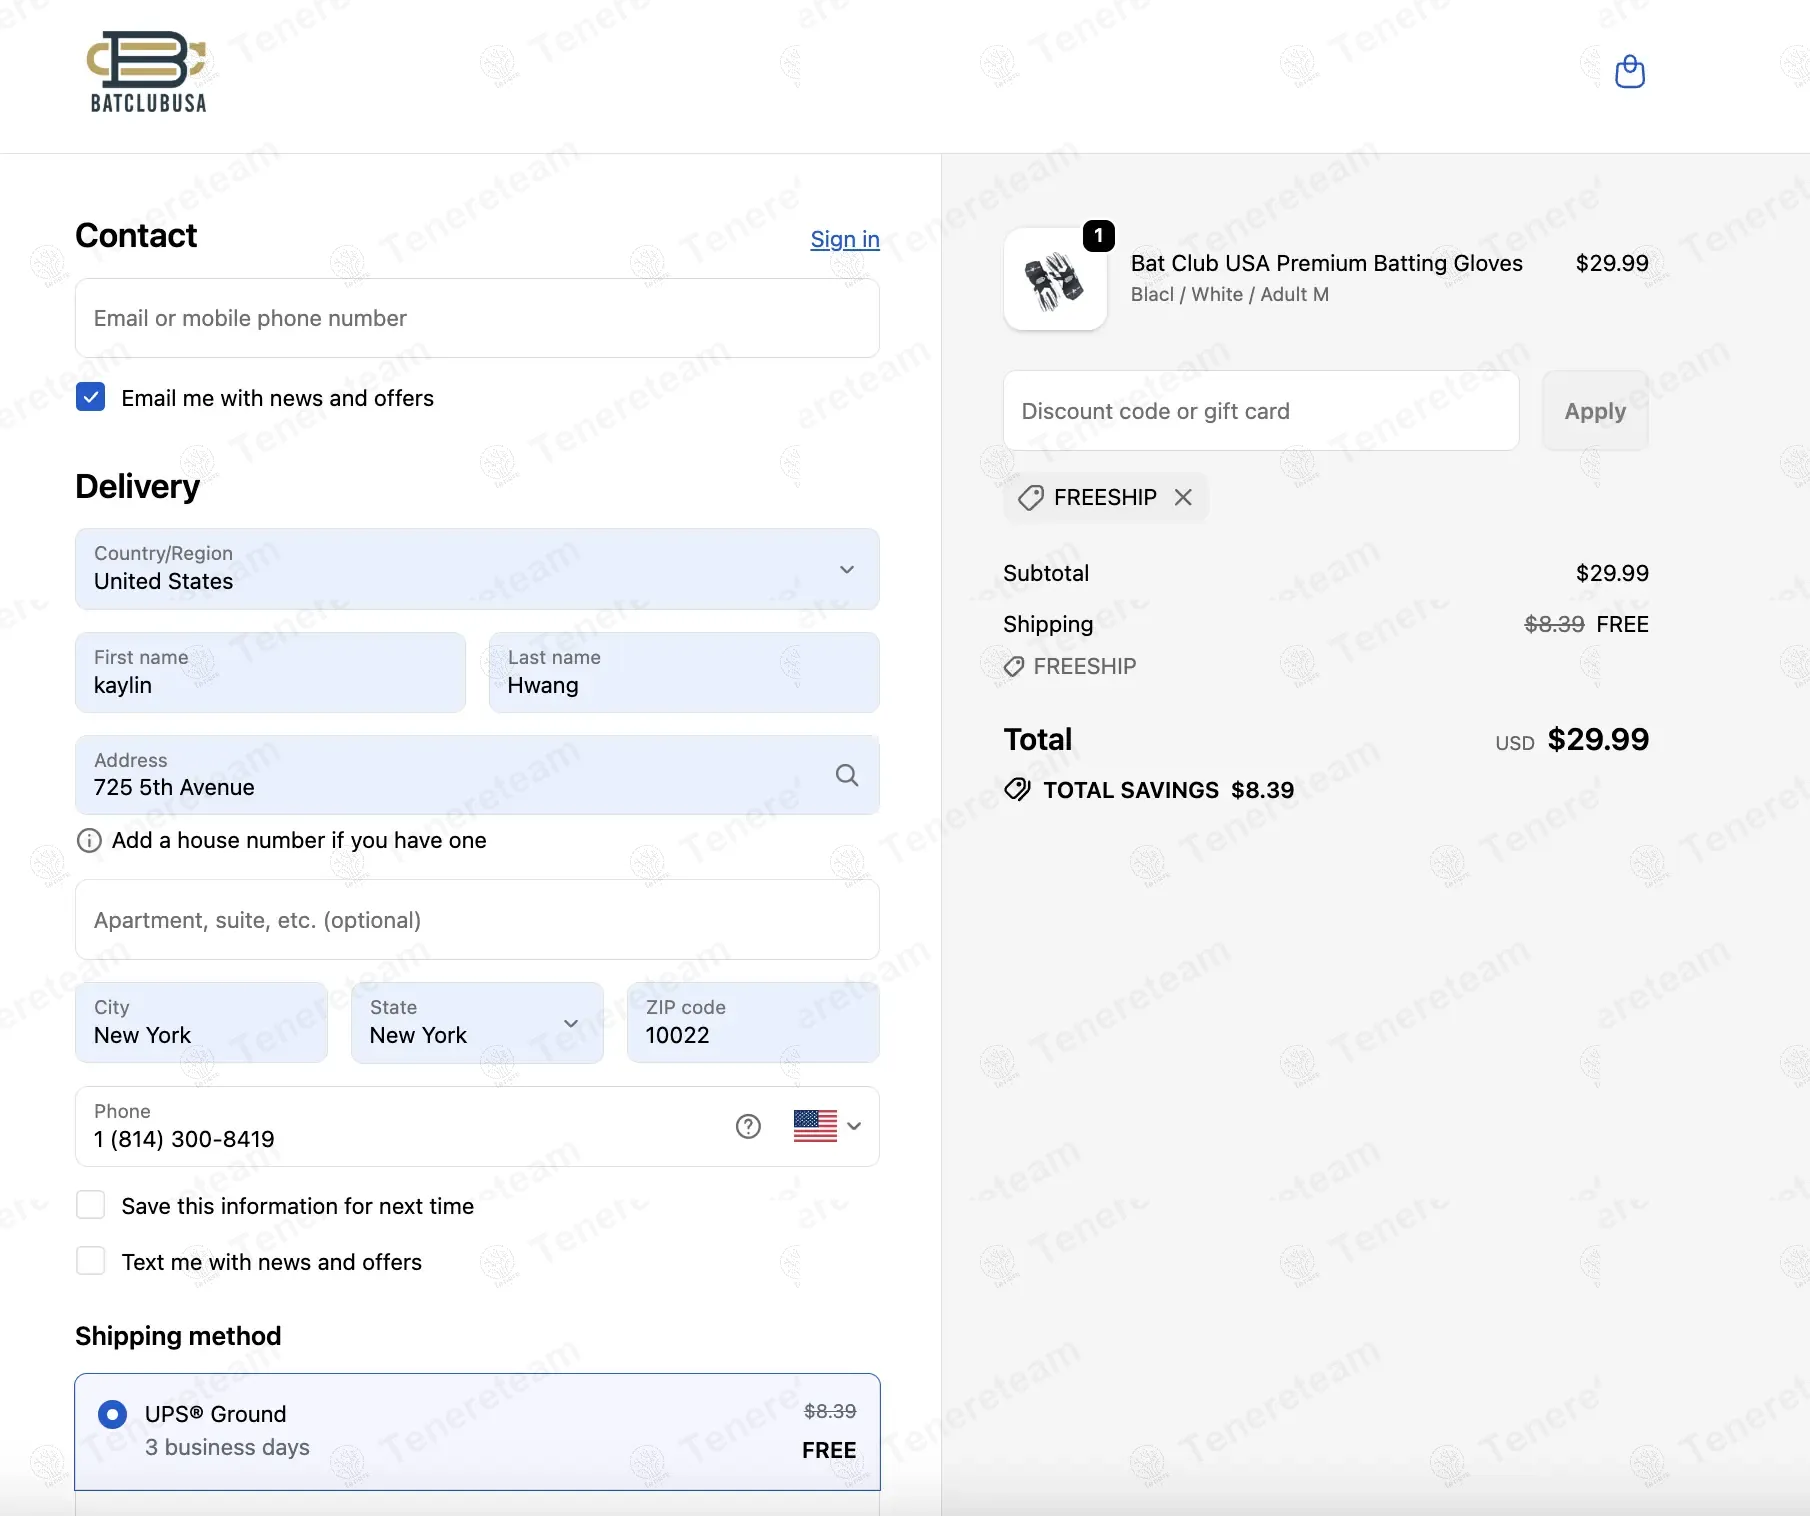Check Save this information for next time
The width and height of the screenshot is (1810, 1516).
tap(91, 1205)
